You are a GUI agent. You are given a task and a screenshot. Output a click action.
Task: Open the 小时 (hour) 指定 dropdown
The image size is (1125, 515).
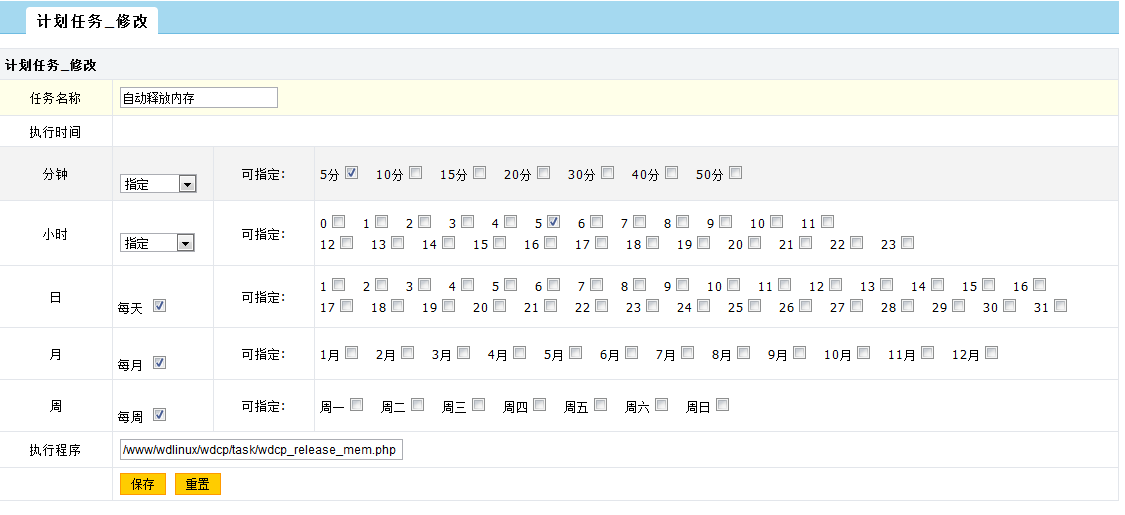[157, 243]
